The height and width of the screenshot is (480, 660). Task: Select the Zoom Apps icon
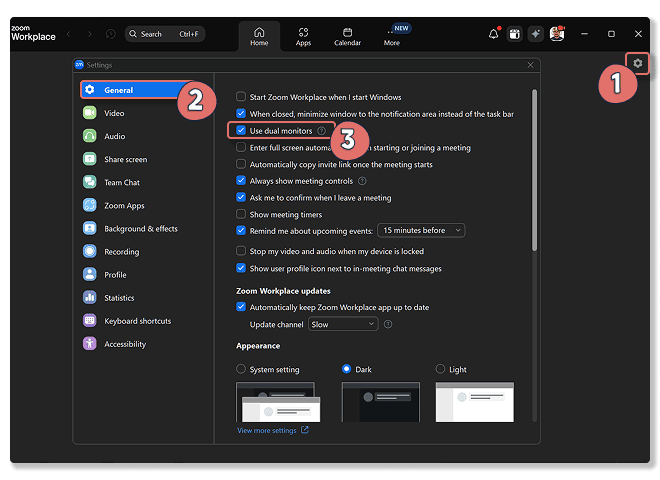coord(90,205)
